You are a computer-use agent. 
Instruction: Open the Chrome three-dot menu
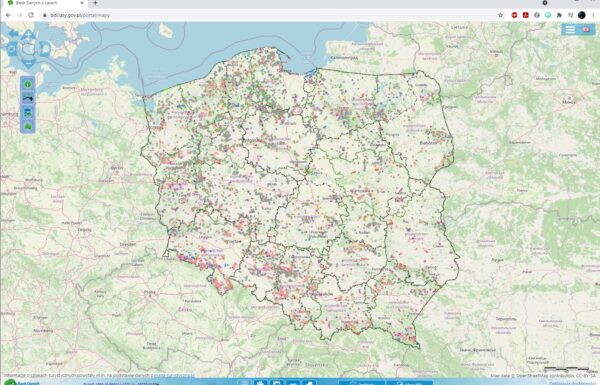click(593, 15)
